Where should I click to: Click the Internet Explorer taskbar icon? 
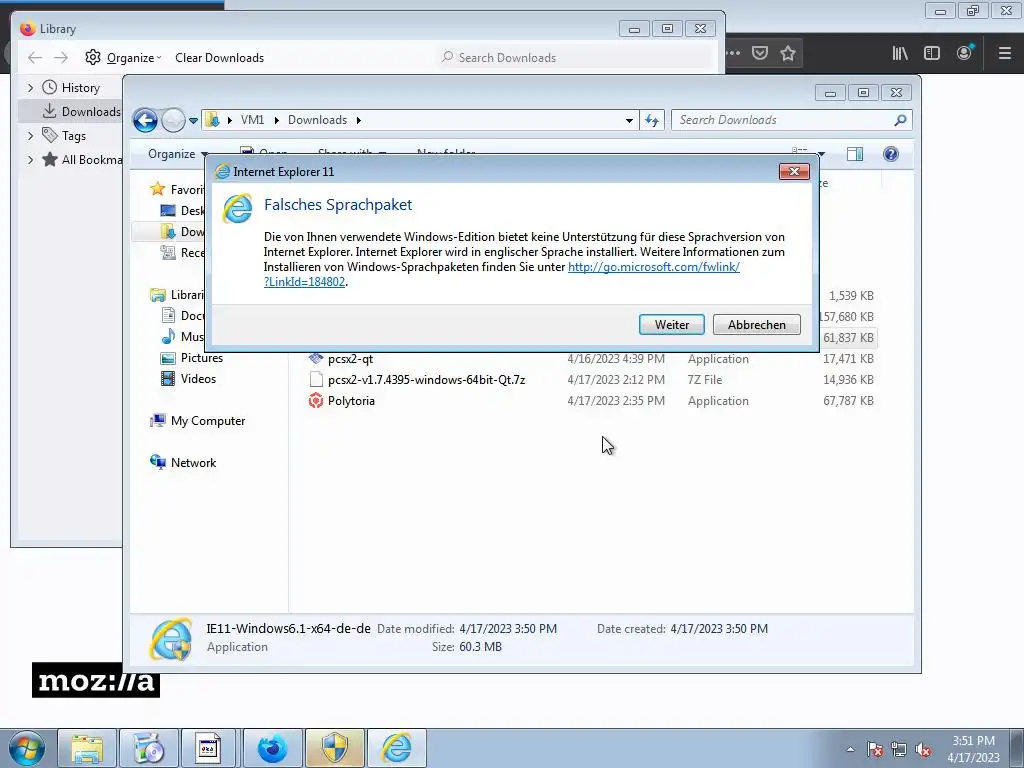point(396,748)
